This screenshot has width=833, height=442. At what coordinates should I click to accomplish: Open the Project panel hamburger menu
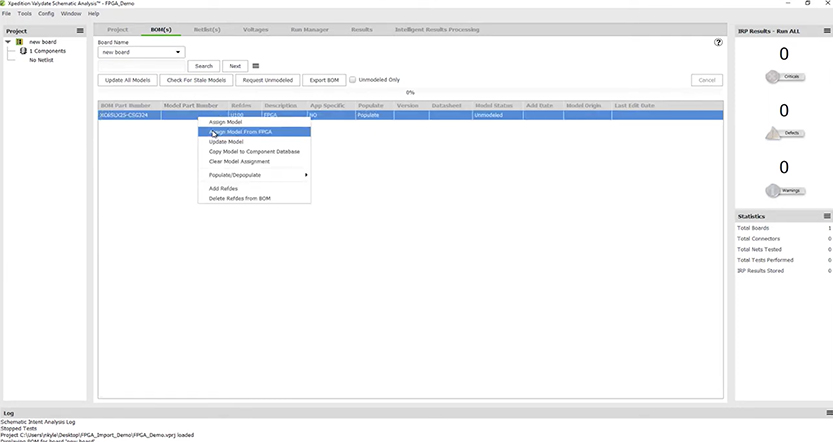pos(80,31)
